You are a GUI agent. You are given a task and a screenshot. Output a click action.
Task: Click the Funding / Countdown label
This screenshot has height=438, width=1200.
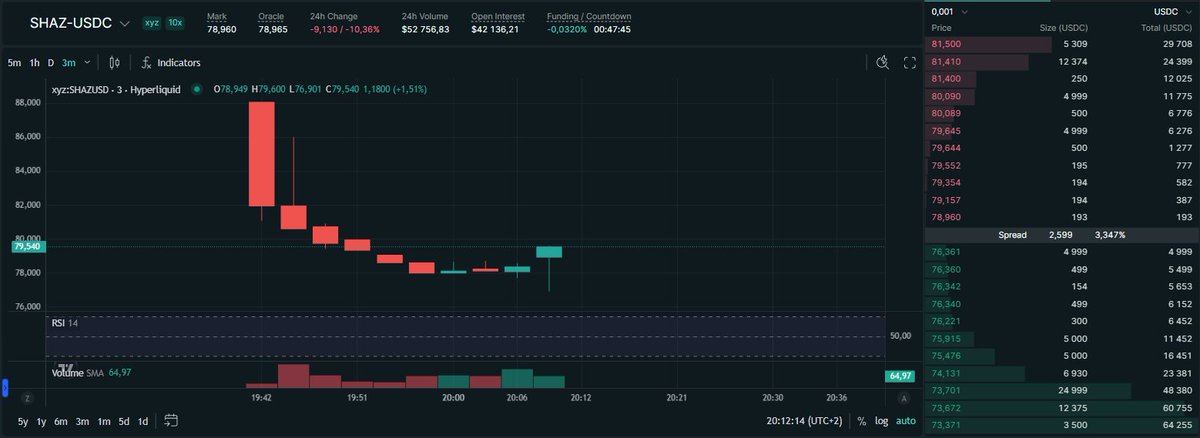(587, 17)
